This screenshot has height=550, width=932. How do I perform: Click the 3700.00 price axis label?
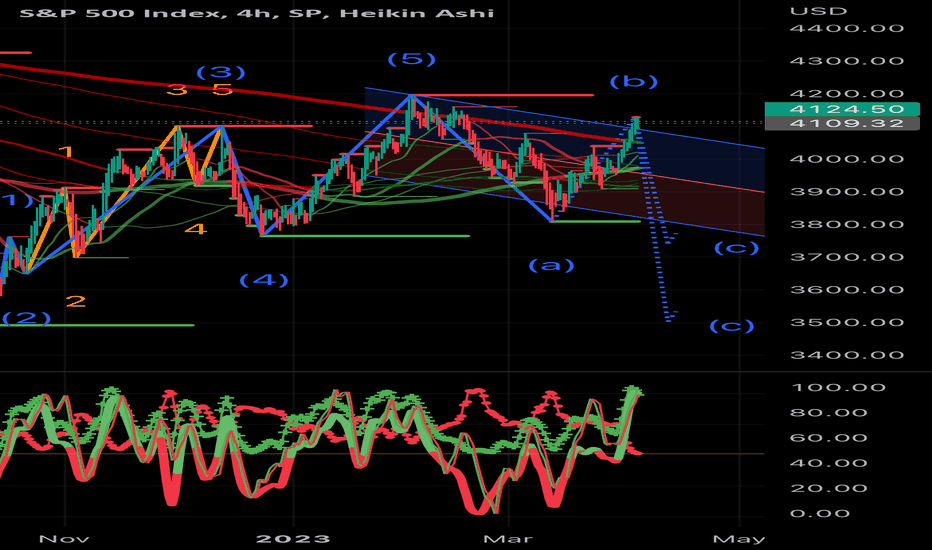pos(847,257)
